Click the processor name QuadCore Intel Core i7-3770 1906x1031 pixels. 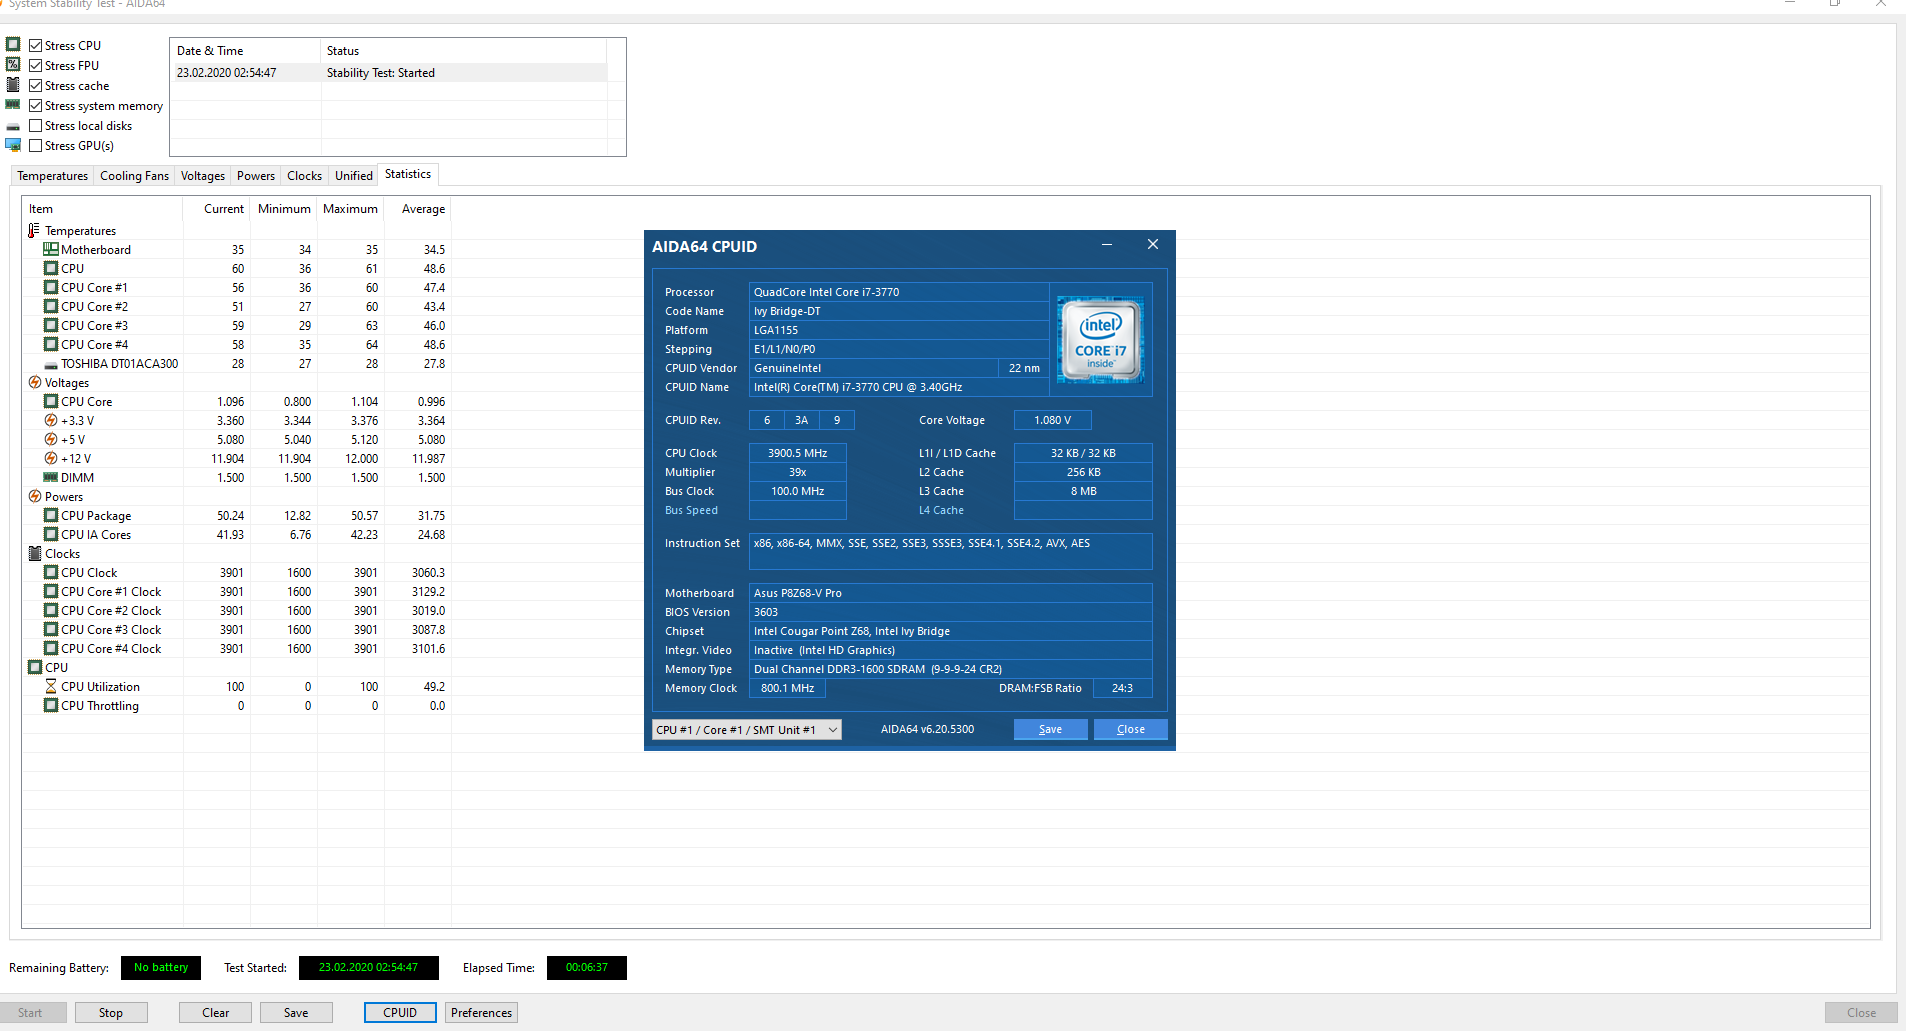tap(899, 292)
